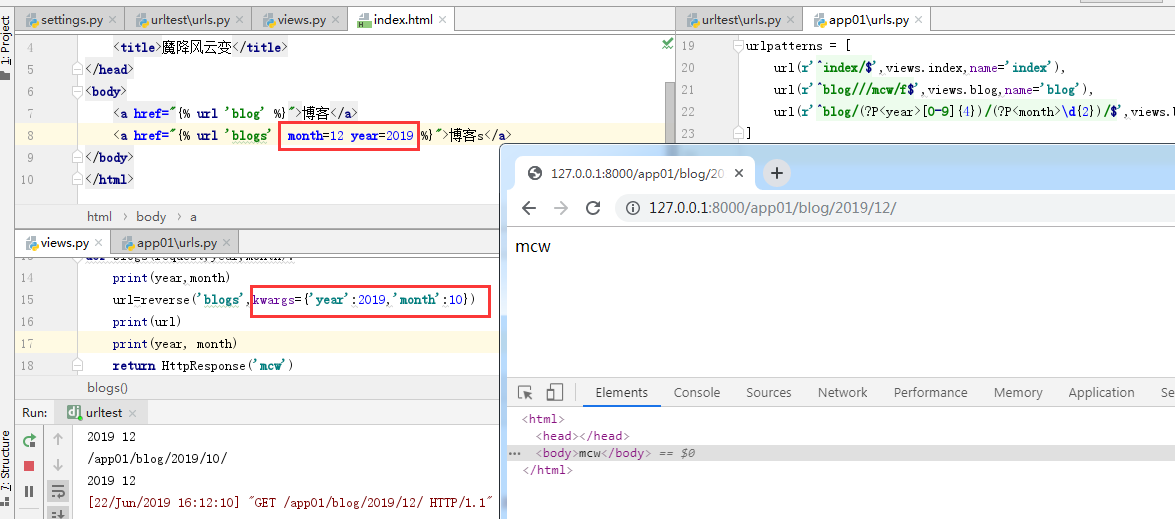1175x519 pixels.
Task: Close the 127.0.0.1:8000 browser tab
Action: [x=739, y=174]
